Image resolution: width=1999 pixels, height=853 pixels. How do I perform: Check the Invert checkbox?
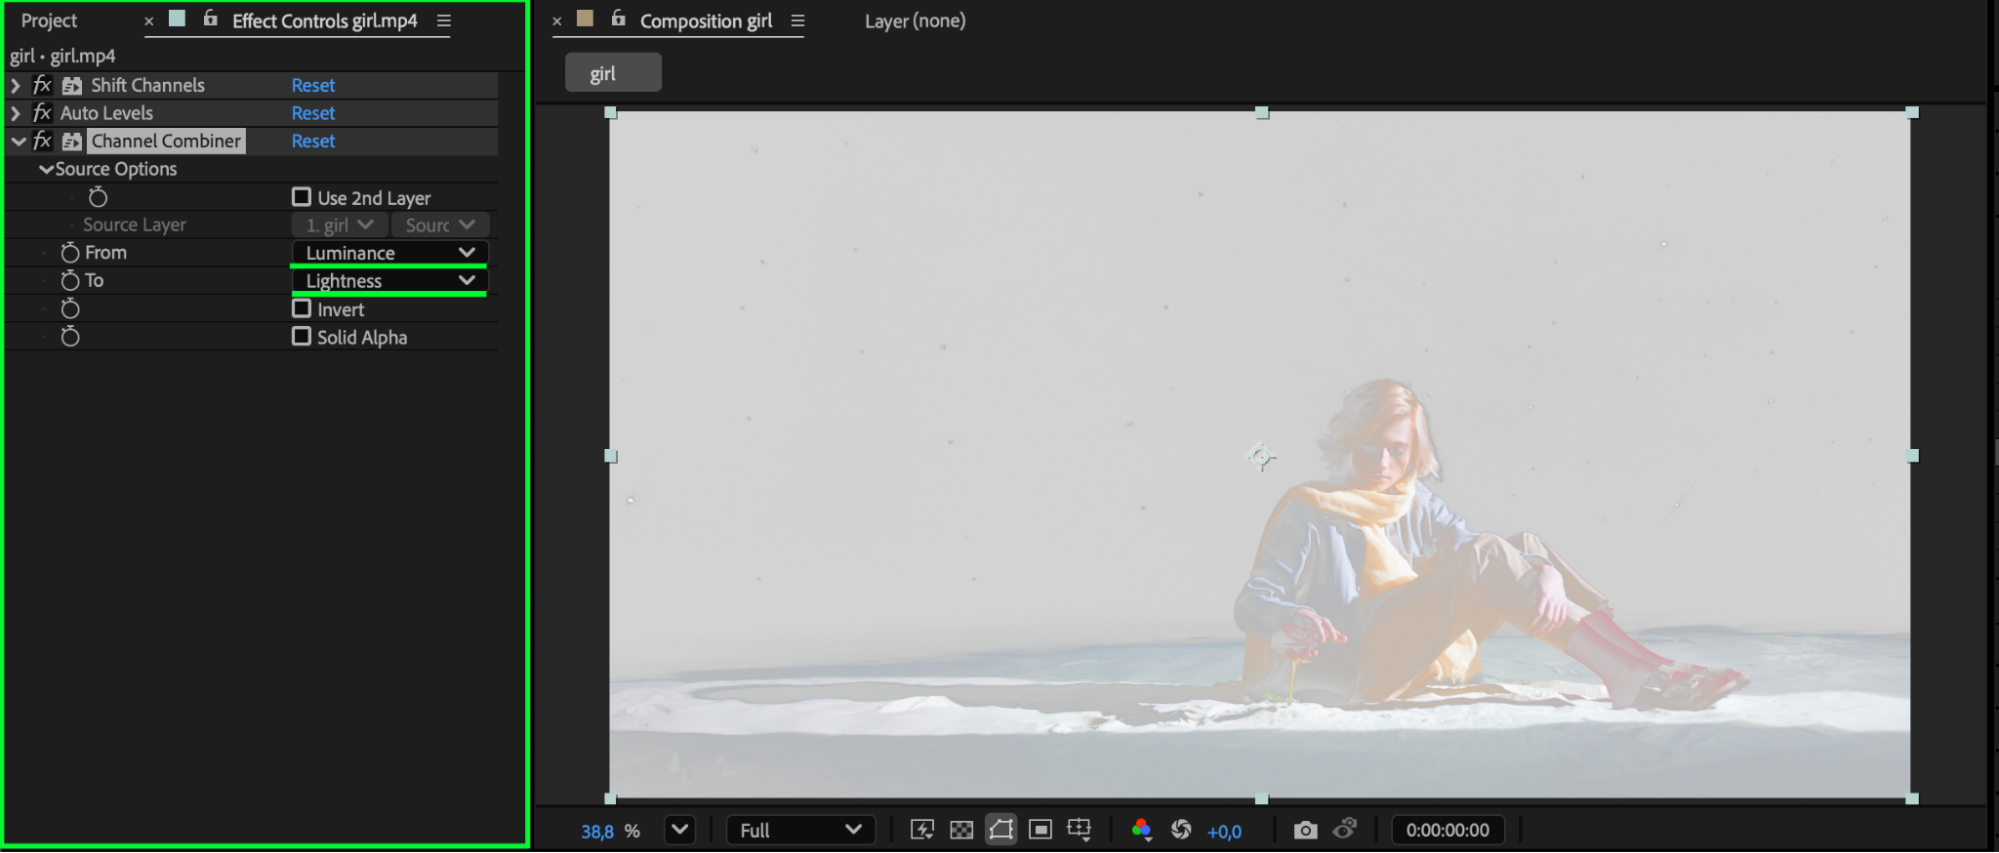(x=301, y=309)
